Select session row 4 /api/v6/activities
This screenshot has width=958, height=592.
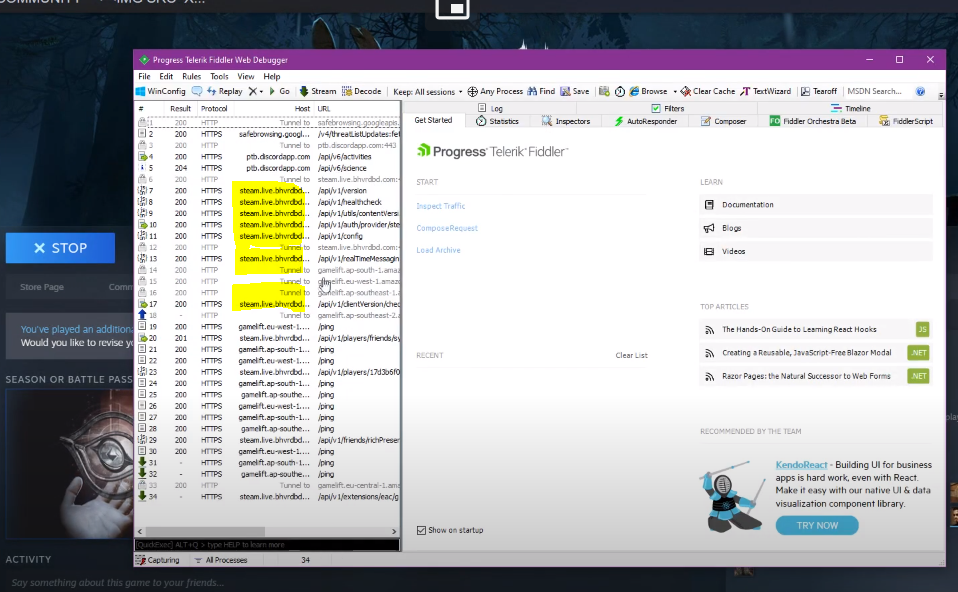(268, 156)
